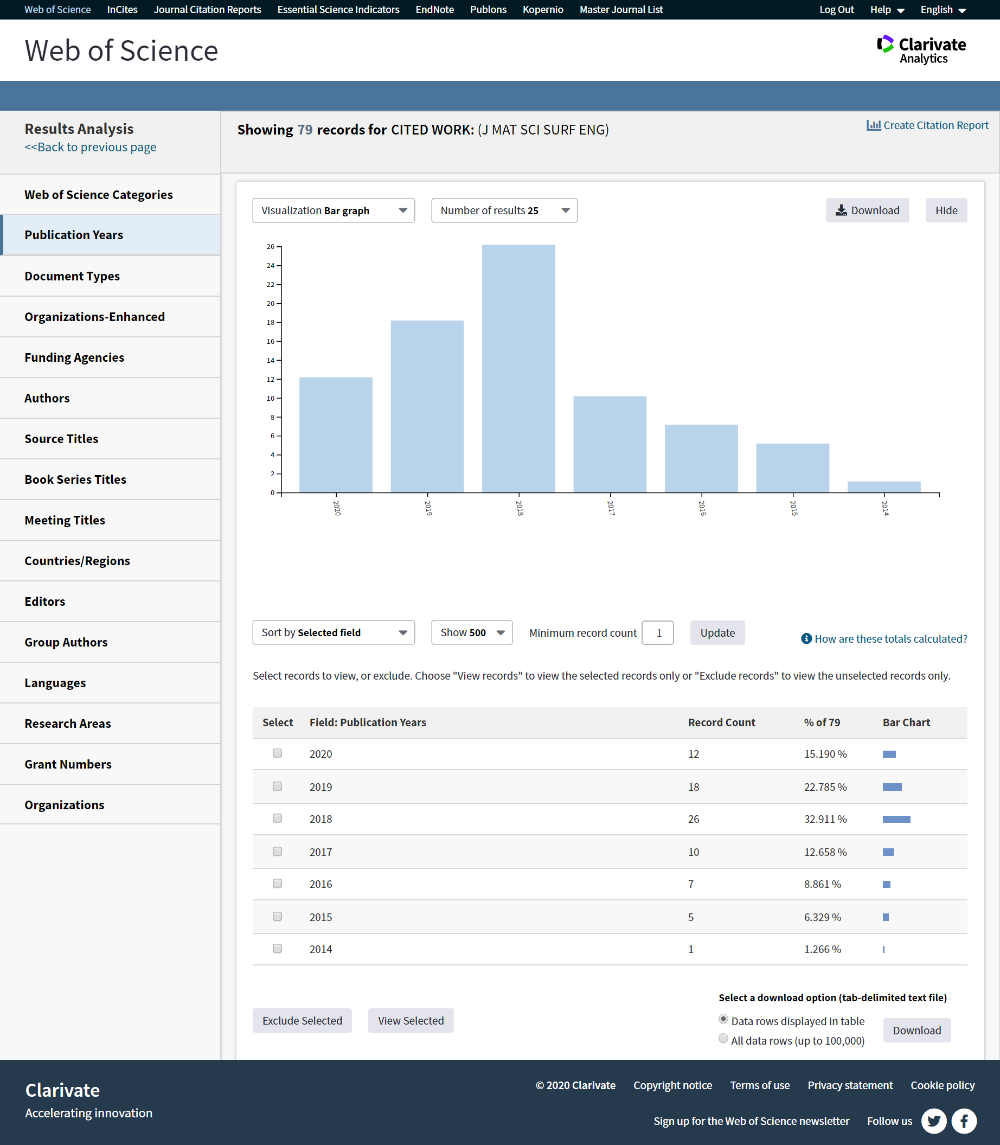Open Kopernio from top navigation
Viewport: 1000px width, 1145px height.
coord(543,9)
